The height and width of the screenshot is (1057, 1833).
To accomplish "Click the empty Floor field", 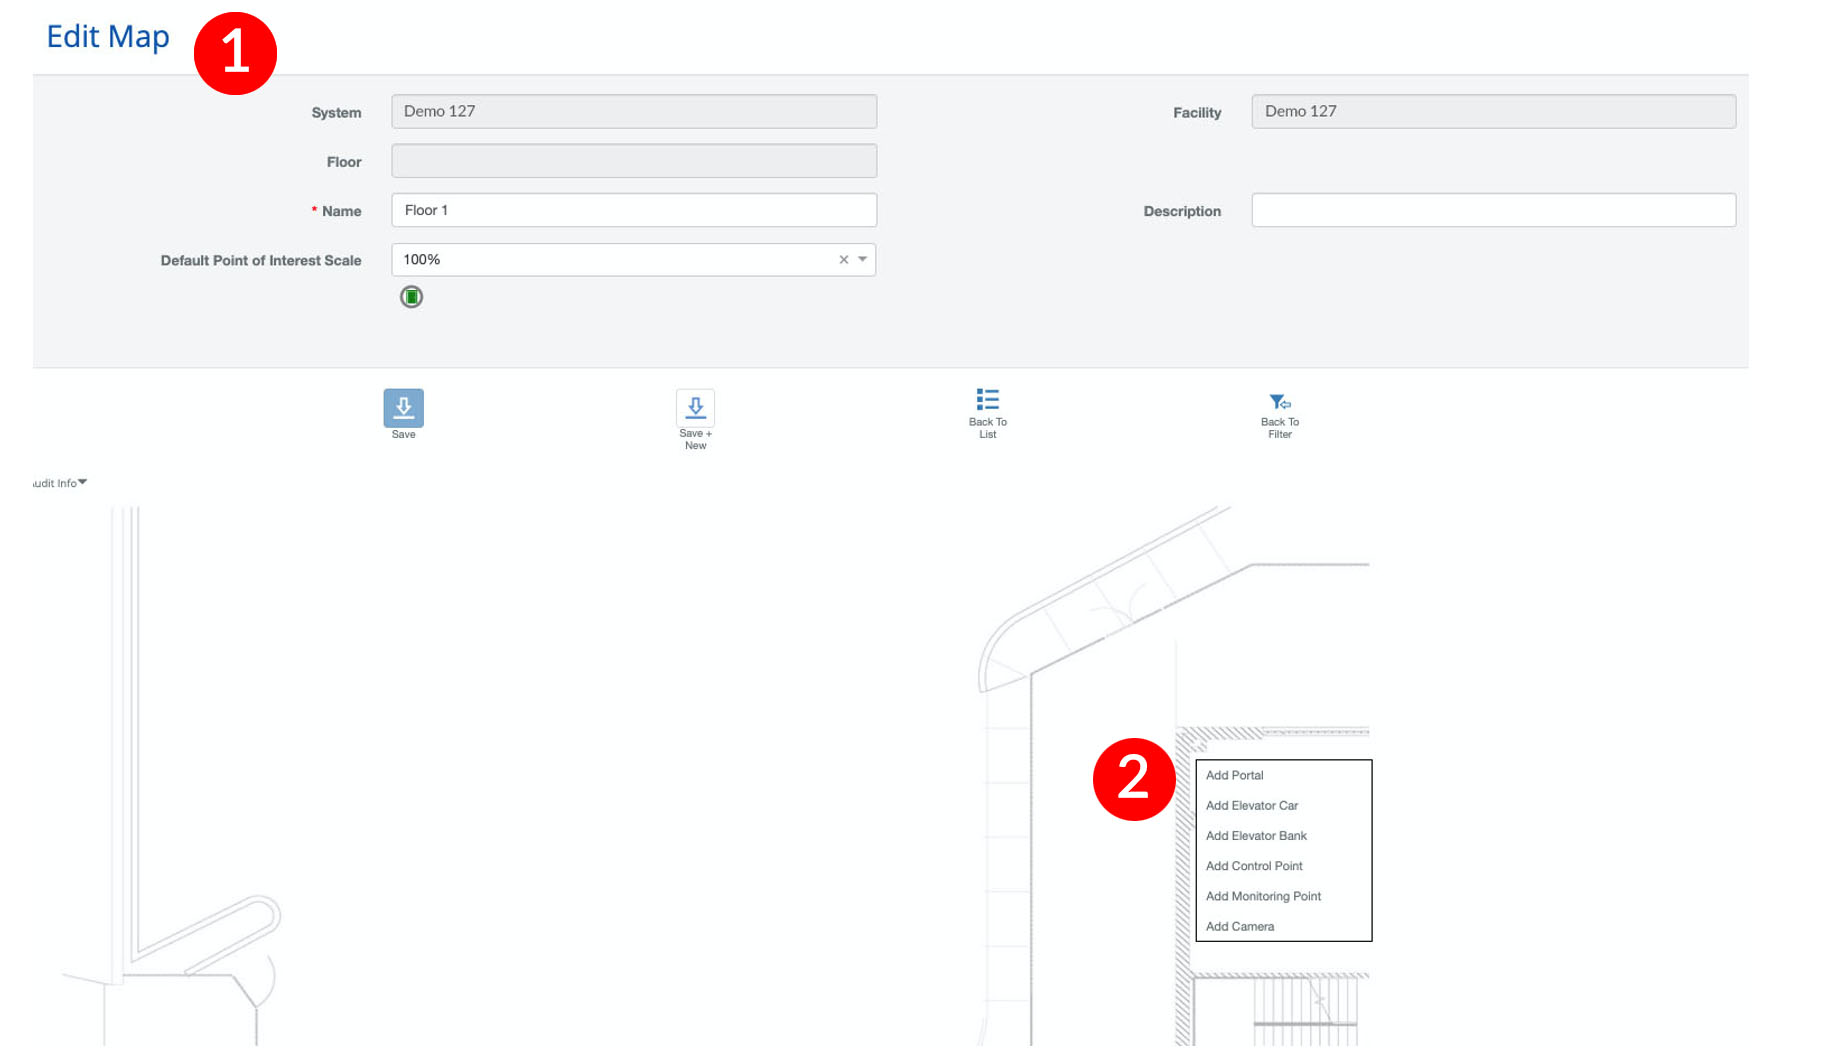I will click(x=633, y=161).
